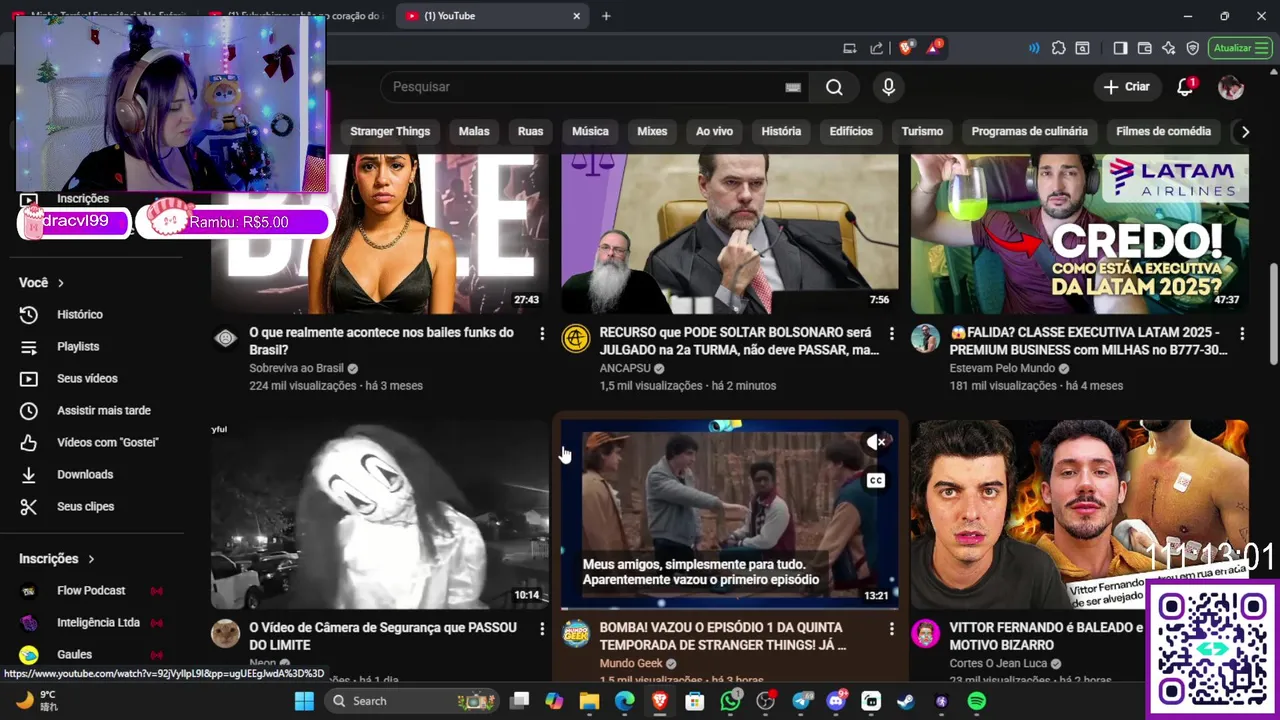Expand the Você section
Viewport: 1280px width, 720px height.
pyautogui.click(x=42, y=283)
